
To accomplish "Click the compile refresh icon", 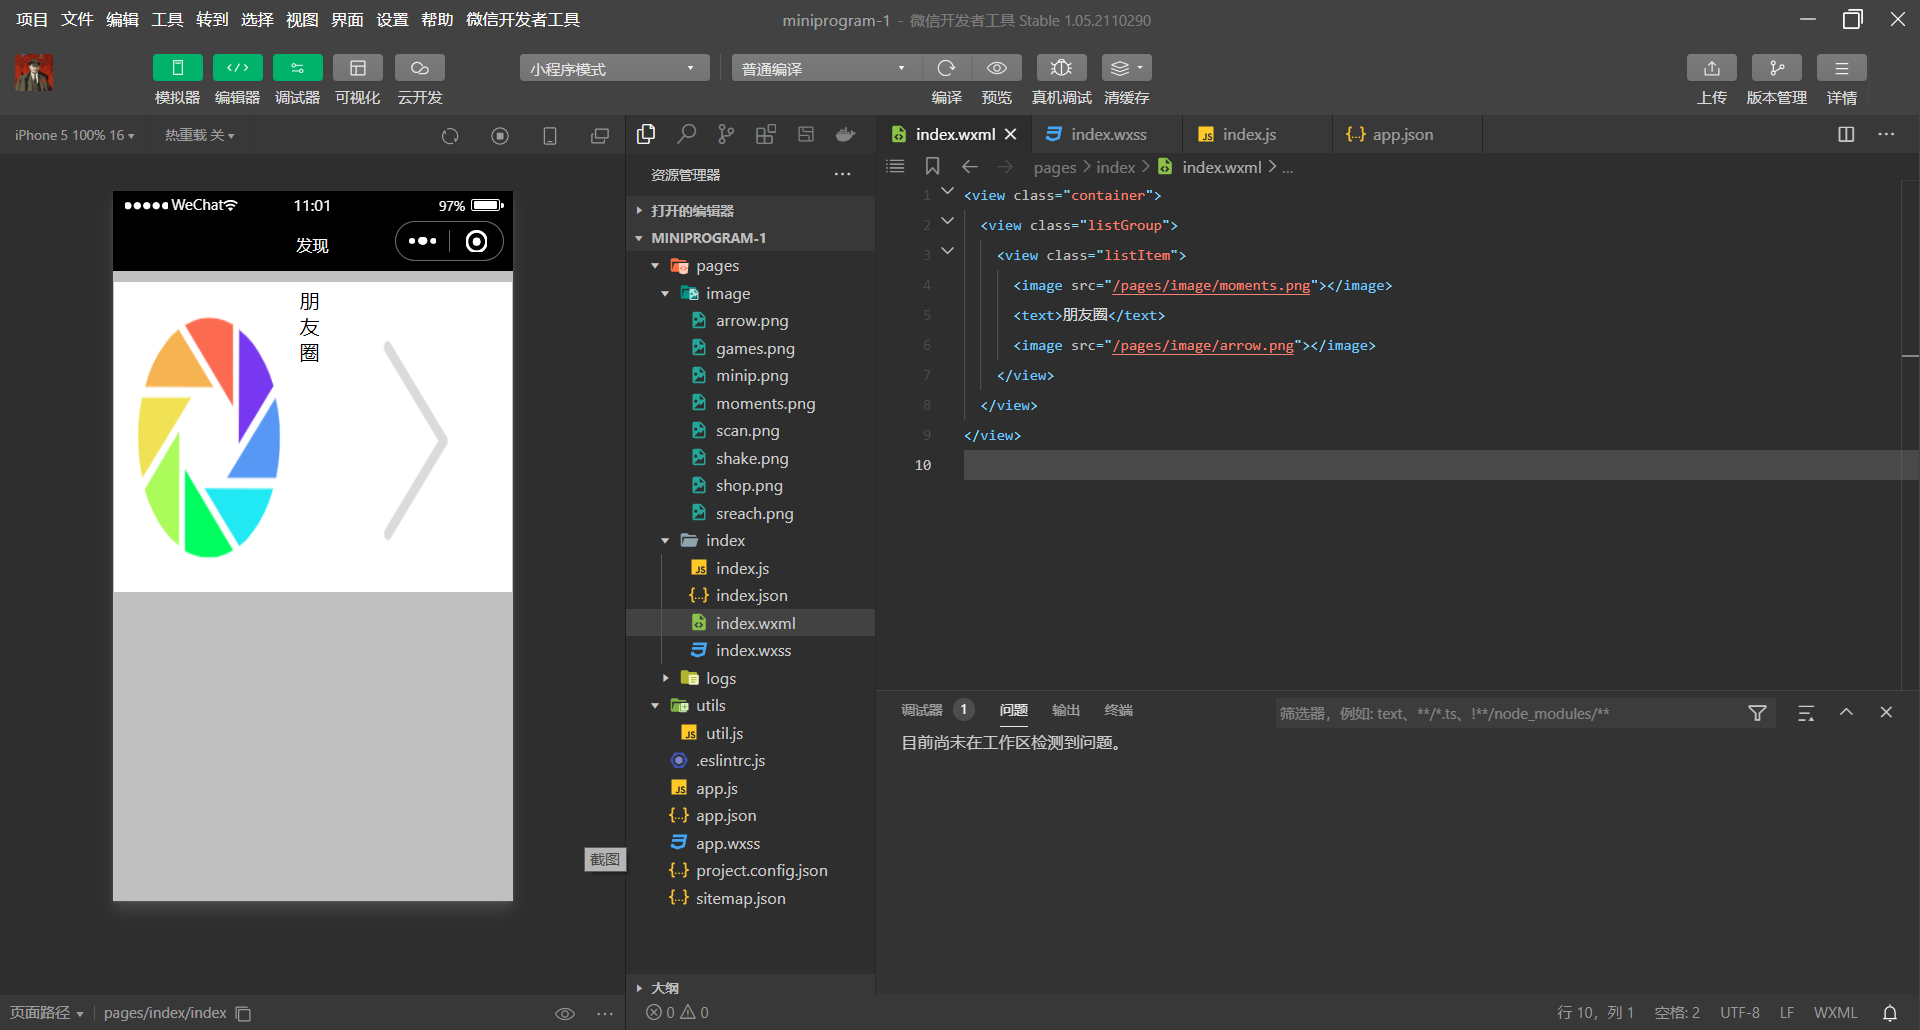I will (946, 68).
